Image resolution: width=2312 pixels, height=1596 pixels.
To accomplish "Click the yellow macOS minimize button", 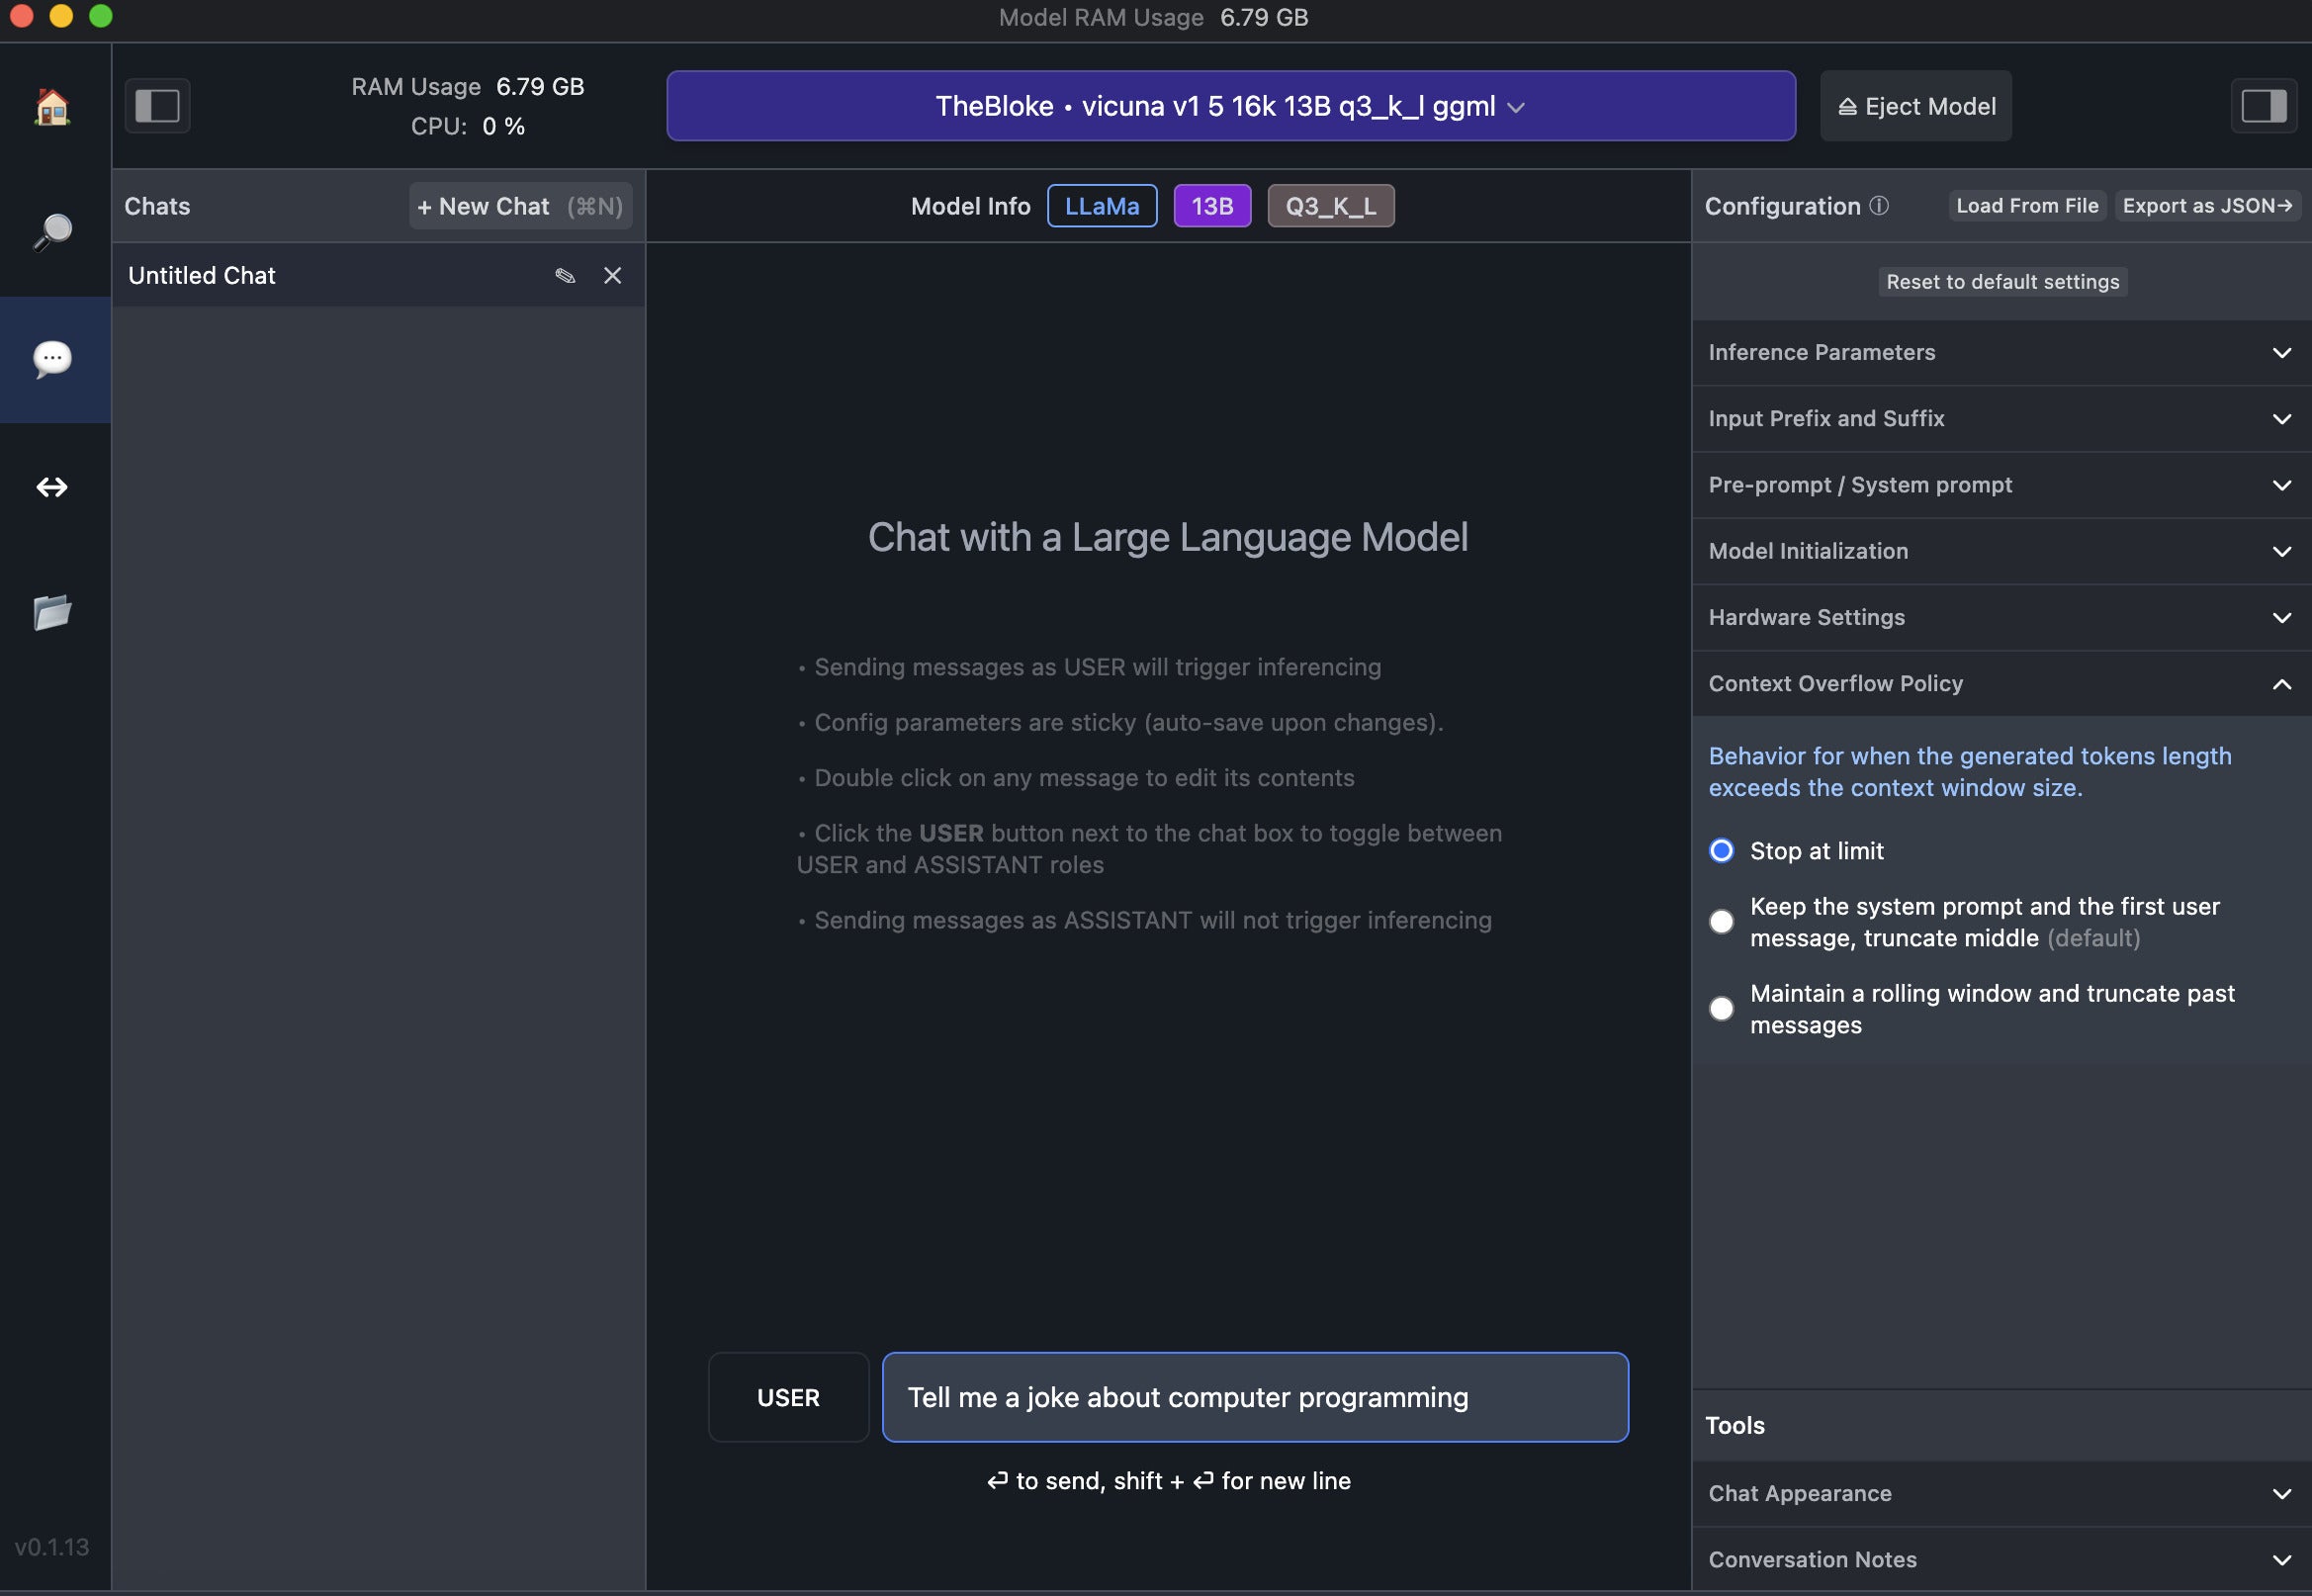I will (61, 15).
